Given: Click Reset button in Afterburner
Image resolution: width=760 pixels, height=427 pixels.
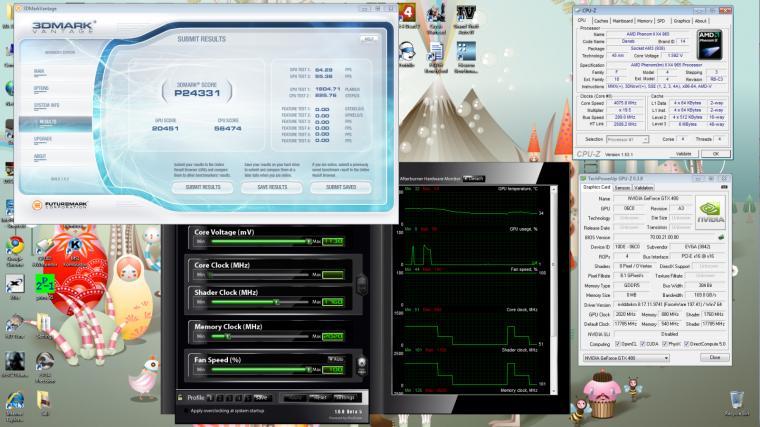Looking at the screenshot, I should [319, 398].
